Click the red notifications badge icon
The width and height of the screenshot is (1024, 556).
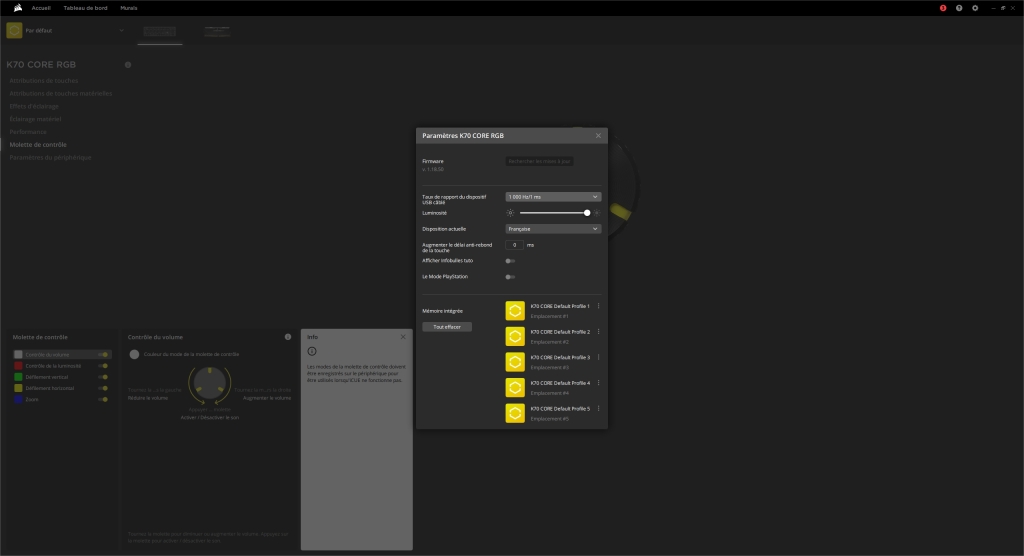pyautogui.click(x=942, y=8)
